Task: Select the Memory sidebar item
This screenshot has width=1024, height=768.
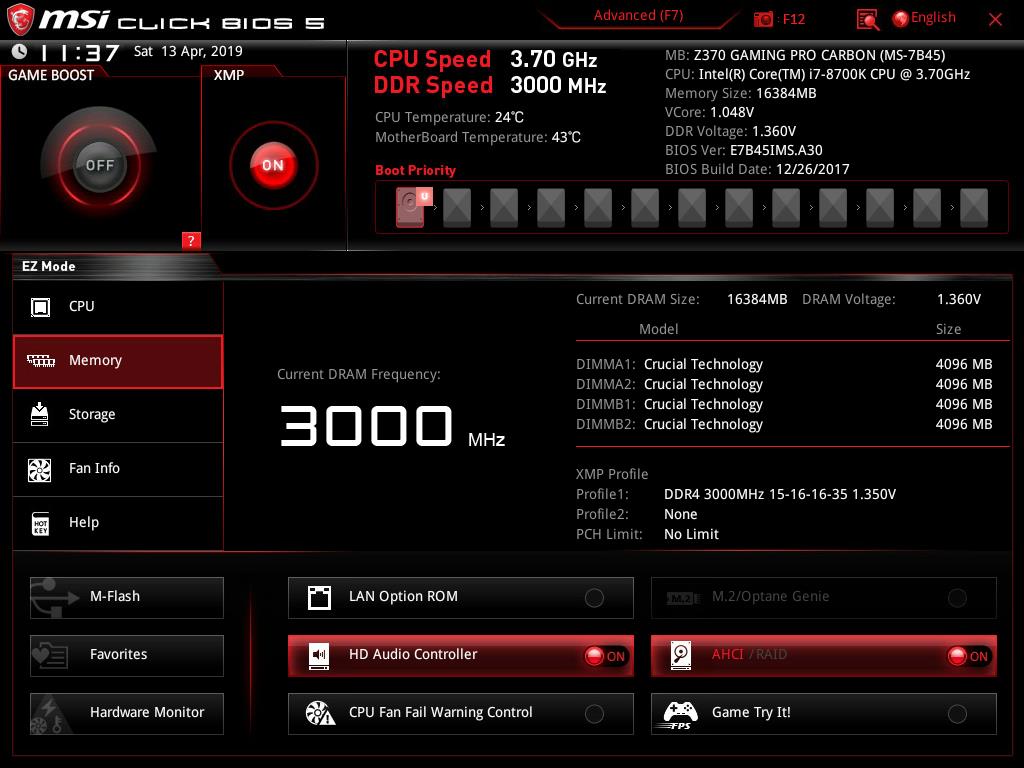Action: [x=118, y=361]
